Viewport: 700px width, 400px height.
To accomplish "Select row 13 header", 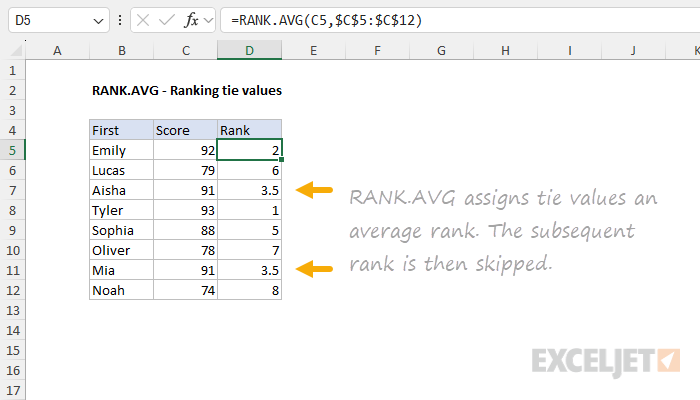I will point(12,310).
